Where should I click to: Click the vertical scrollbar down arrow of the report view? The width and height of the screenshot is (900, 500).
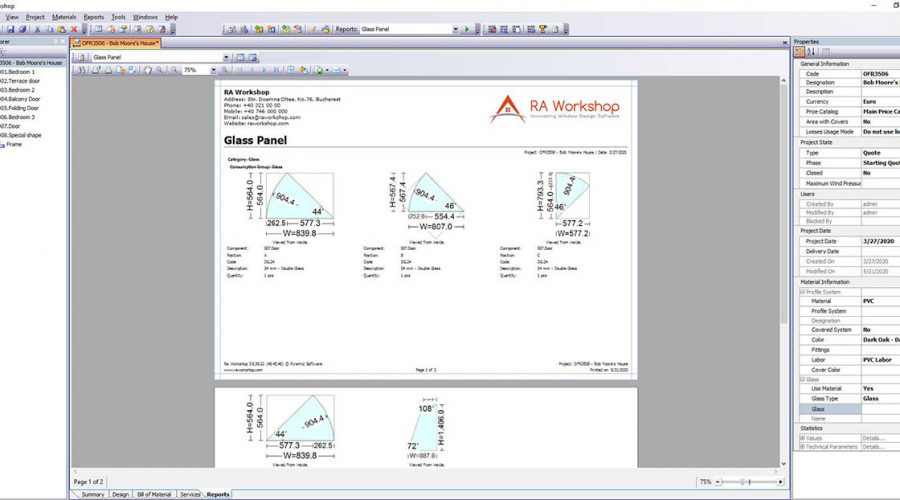click(783, 464)
